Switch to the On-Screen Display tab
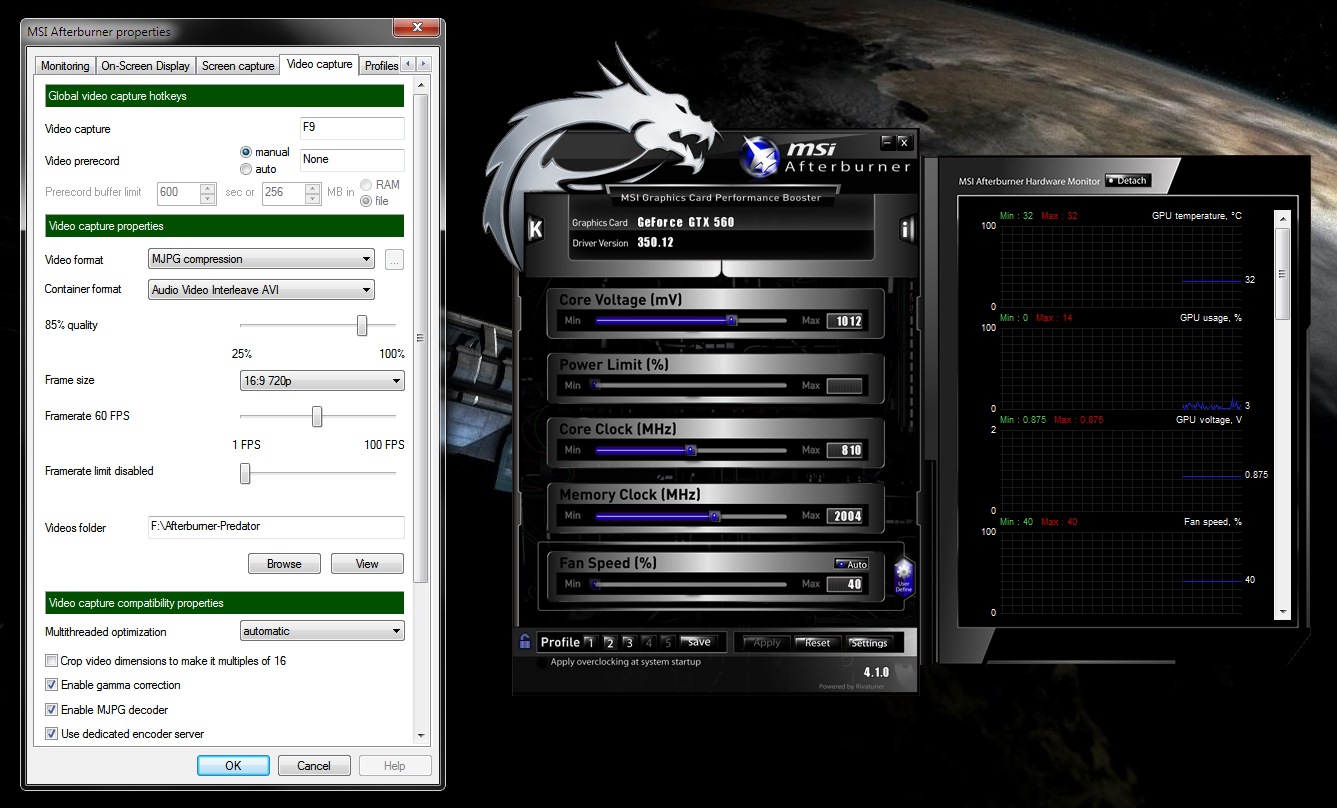 point(146,66)
